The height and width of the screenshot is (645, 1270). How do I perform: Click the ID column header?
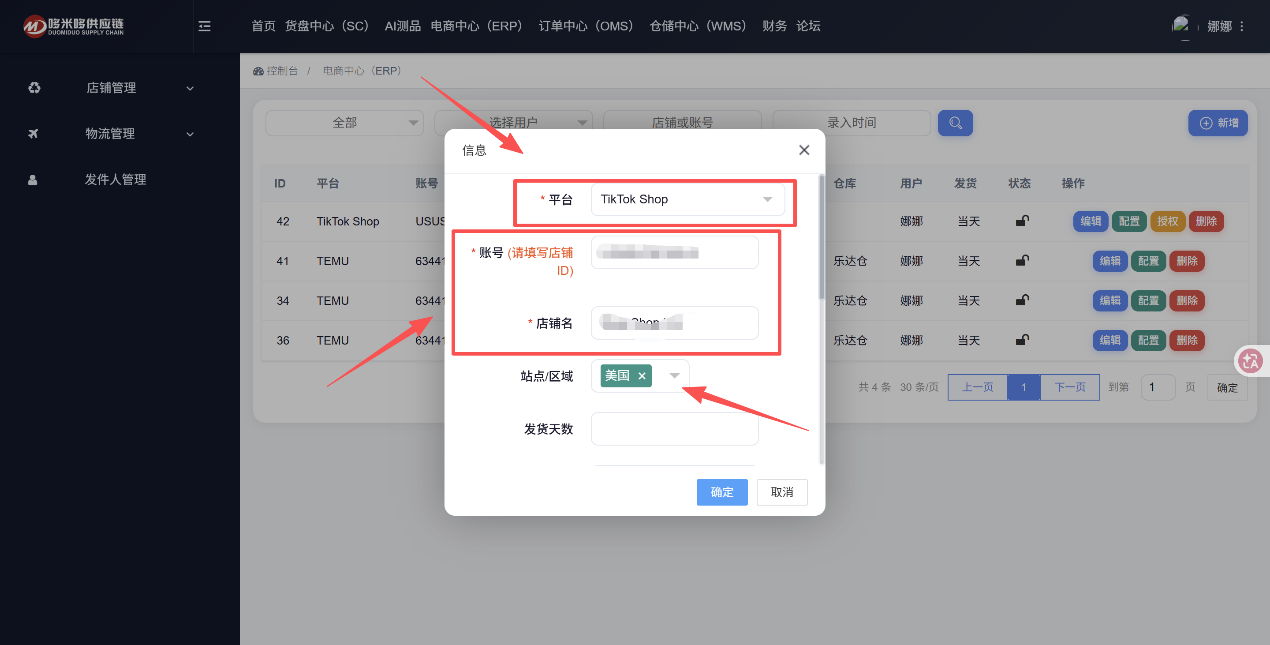tap(281, 184)
